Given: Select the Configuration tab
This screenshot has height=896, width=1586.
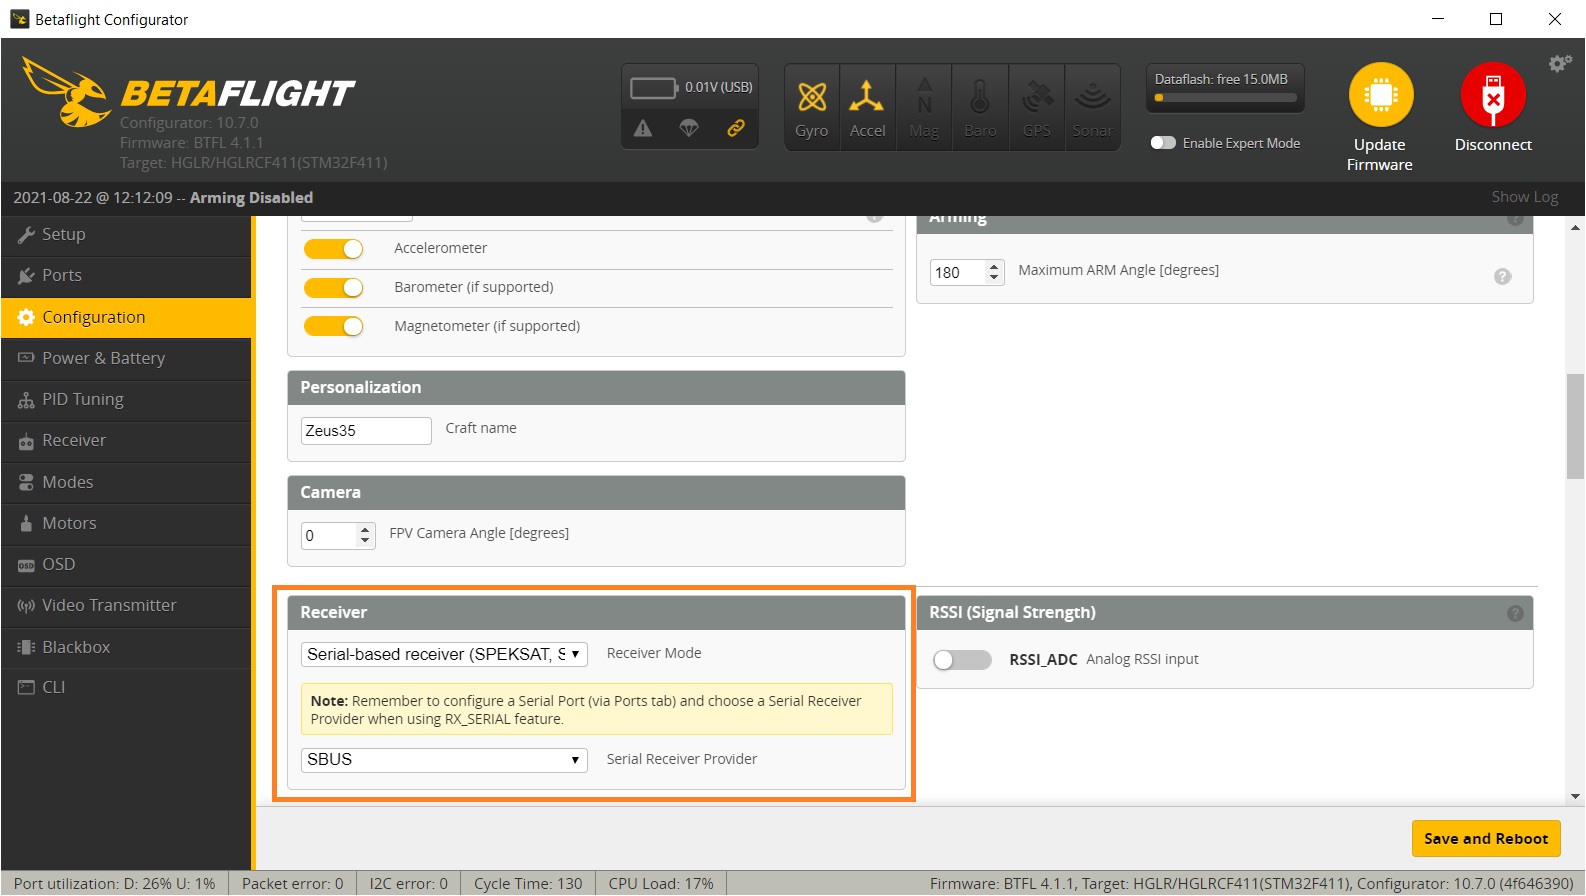Looking at the screenshot, I should click(x=126, y=318).
